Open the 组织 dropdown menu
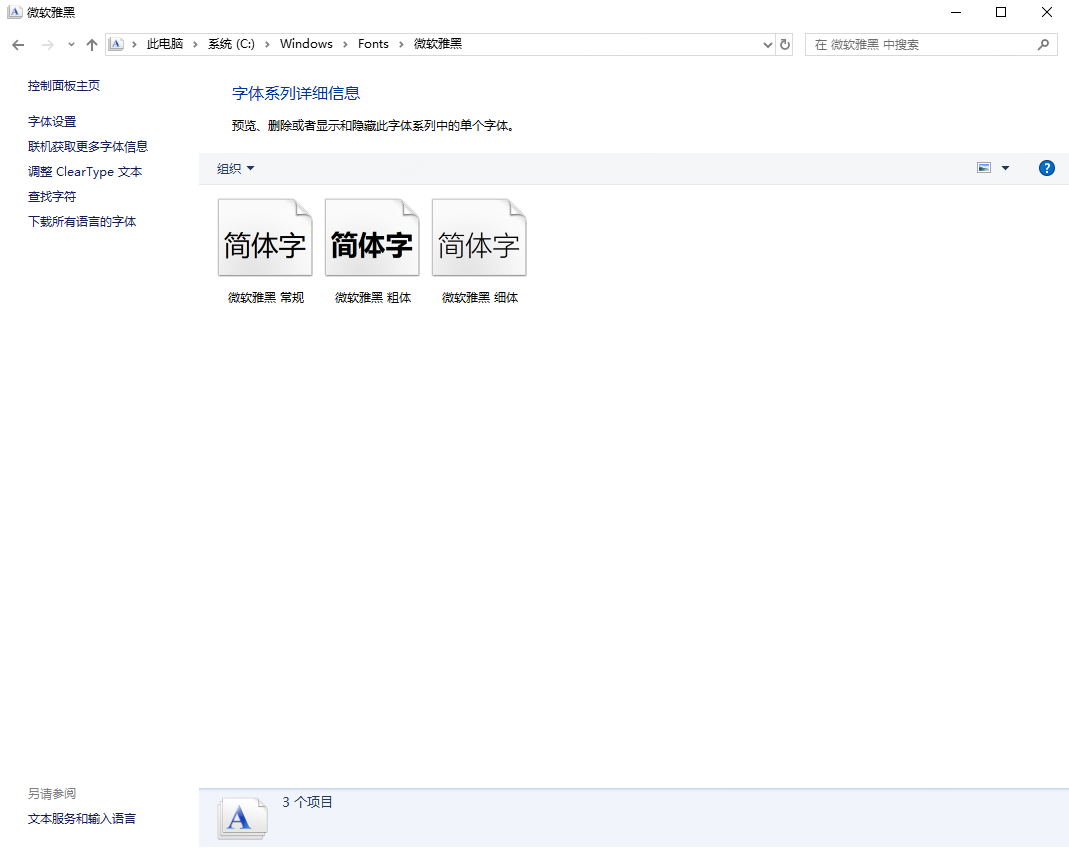Screen dimensions: 1069x848 pos(234,168)
